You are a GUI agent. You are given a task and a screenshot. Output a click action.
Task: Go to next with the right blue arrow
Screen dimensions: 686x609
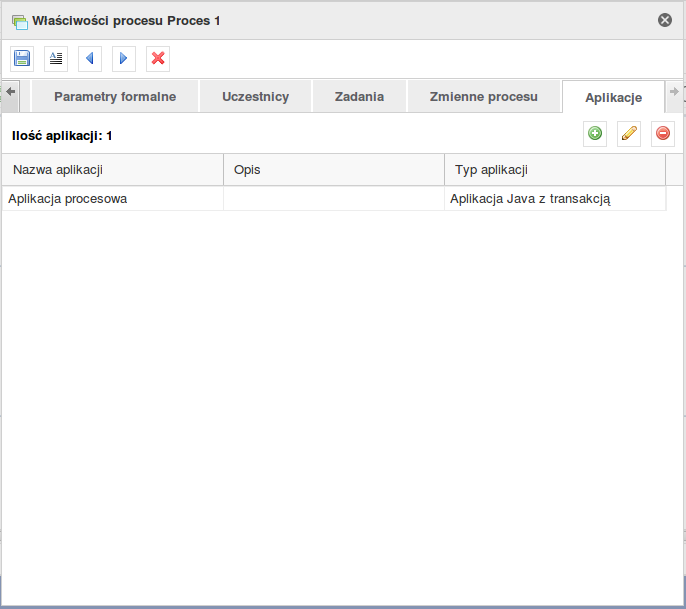click(124, 58)
